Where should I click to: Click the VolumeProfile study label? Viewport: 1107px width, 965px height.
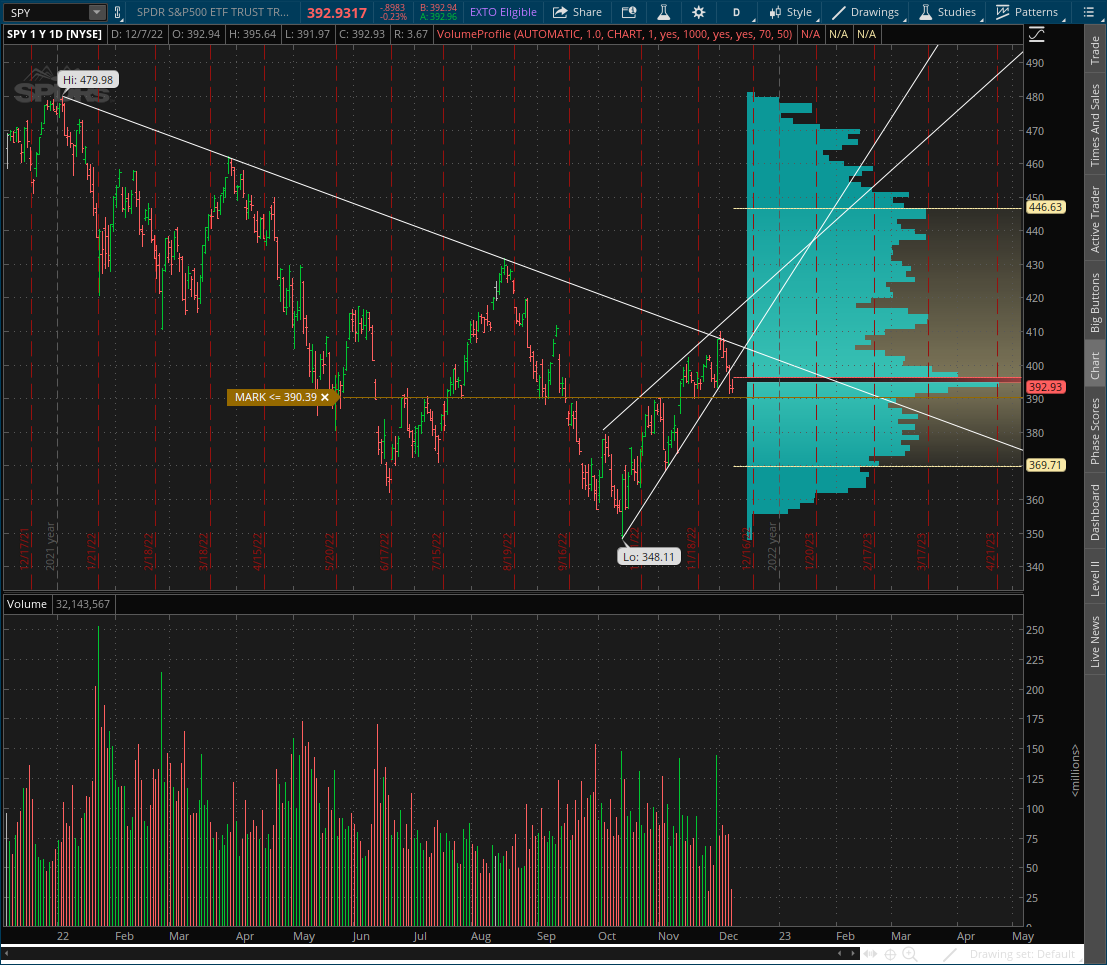click(614, 34)
